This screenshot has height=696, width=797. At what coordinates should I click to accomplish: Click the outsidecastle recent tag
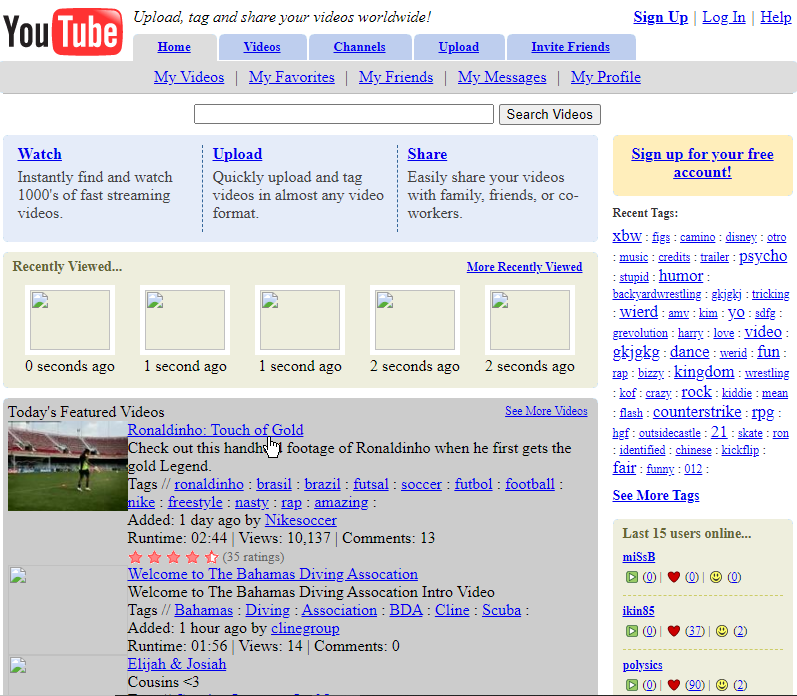pyautogui.click(x=669, y=433)
